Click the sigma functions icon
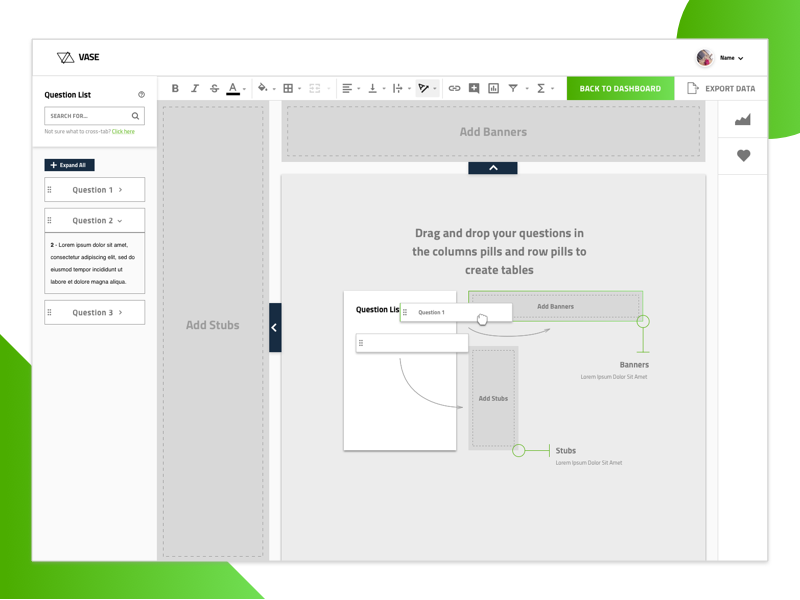The height and width of the screenshot is (600, 800). tap(541, 88)
